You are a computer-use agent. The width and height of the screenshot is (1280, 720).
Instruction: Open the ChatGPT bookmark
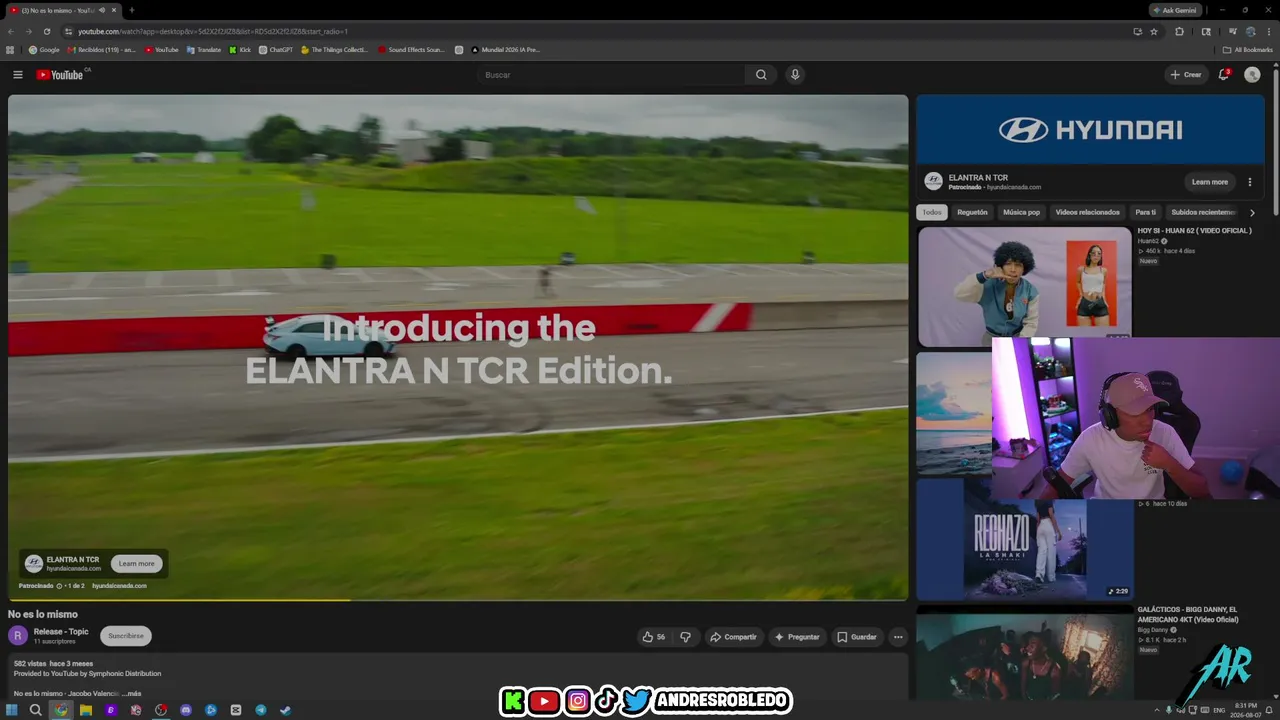pos(276,49)
